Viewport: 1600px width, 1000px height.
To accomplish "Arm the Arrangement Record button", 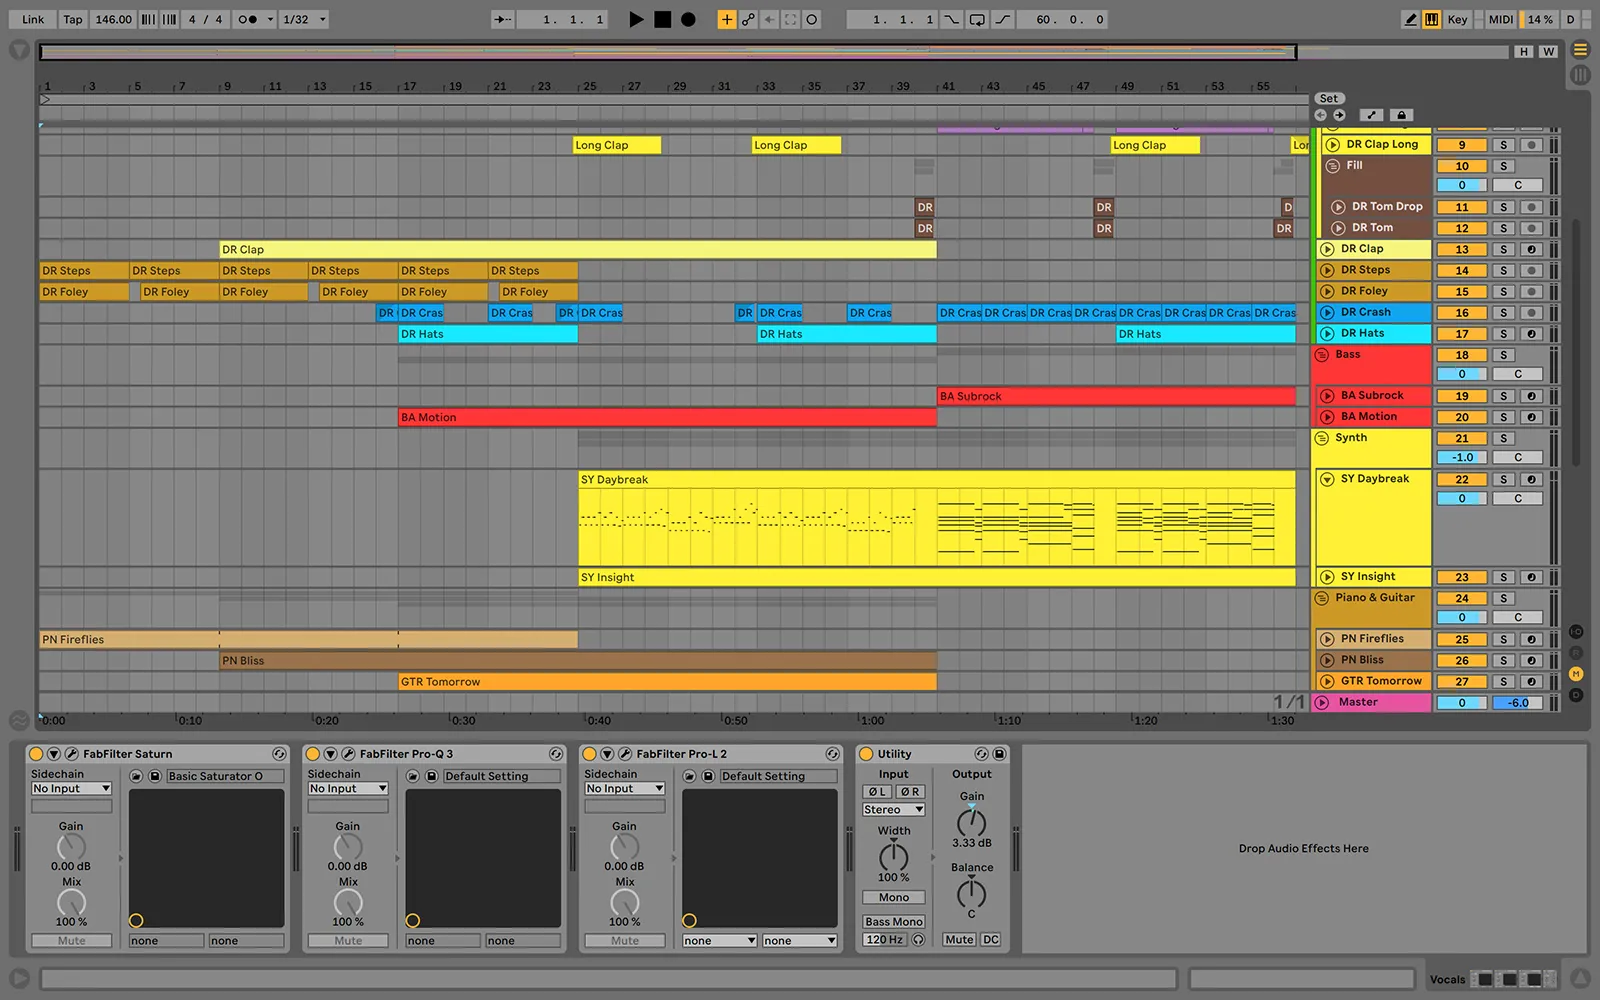I will (688, 19).
